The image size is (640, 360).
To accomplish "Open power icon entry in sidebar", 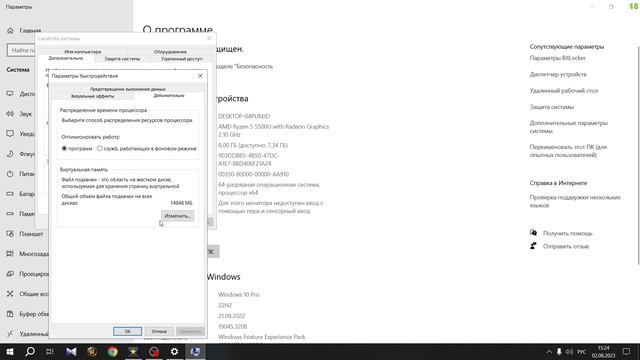I will (x=10, y=173).
